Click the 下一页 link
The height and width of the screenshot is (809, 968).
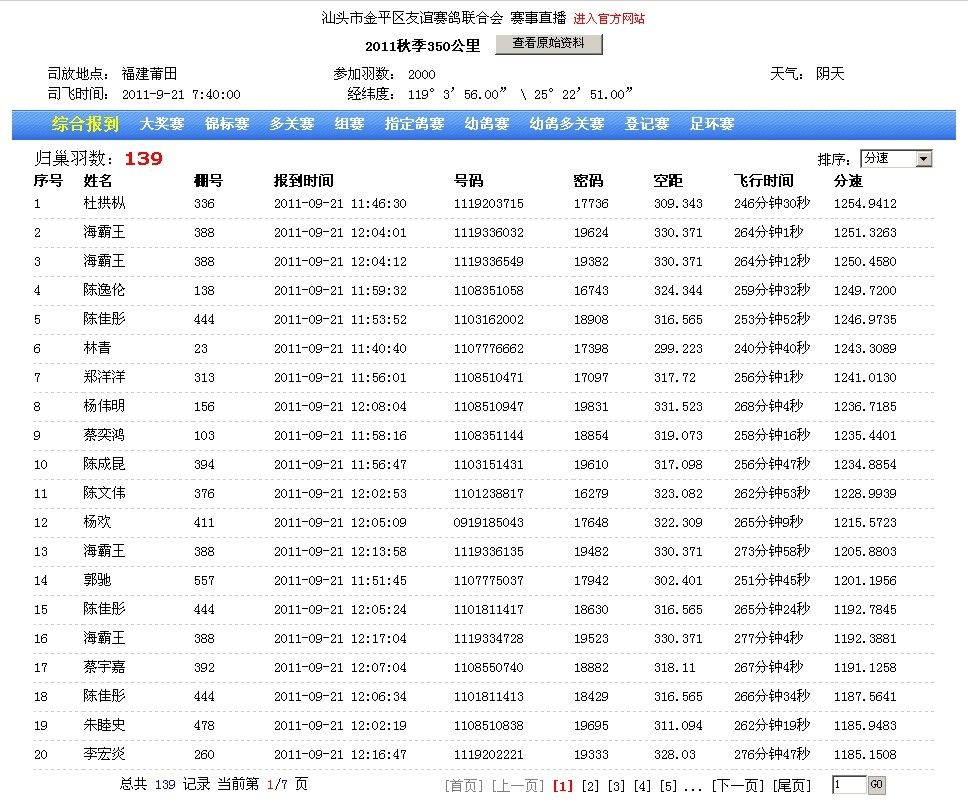(x=738, y=786)
